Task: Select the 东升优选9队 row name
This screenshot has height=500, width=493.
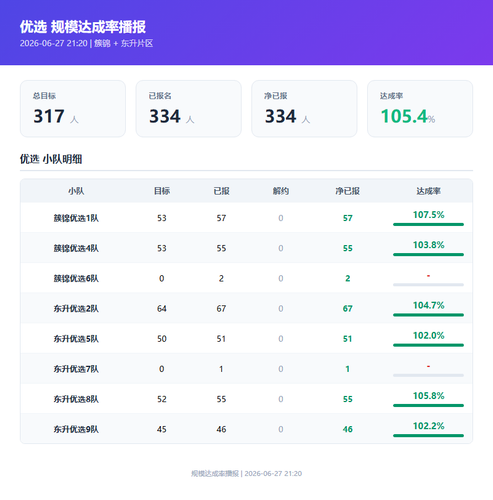Action: point(76,429)
